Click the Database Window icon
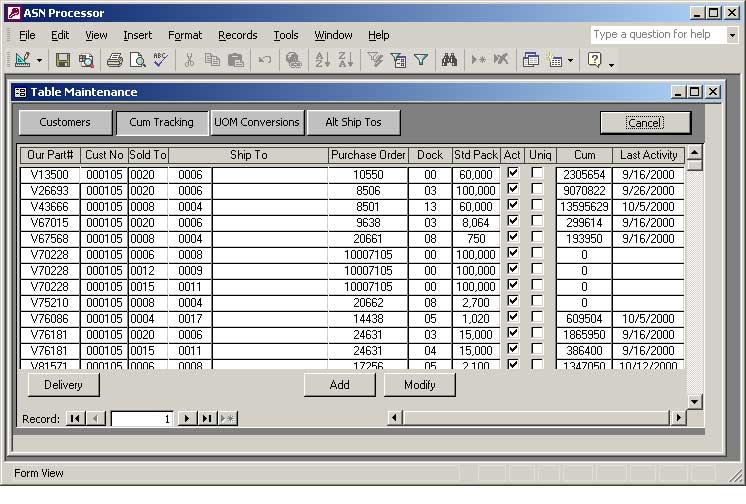Viewport: 746px width, 504px height. (x=530, y=60)
